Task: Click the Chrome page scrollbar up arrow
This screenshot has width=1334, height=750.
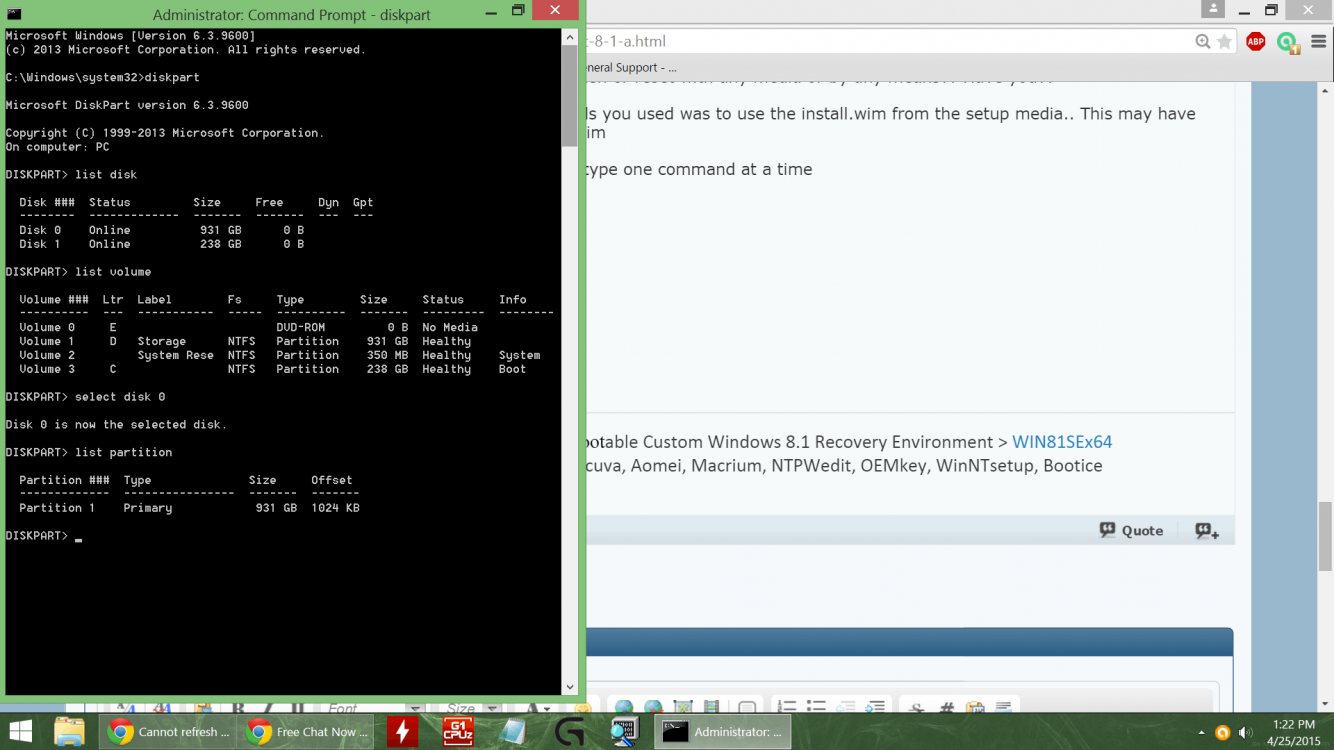Action: [1325, 90]
